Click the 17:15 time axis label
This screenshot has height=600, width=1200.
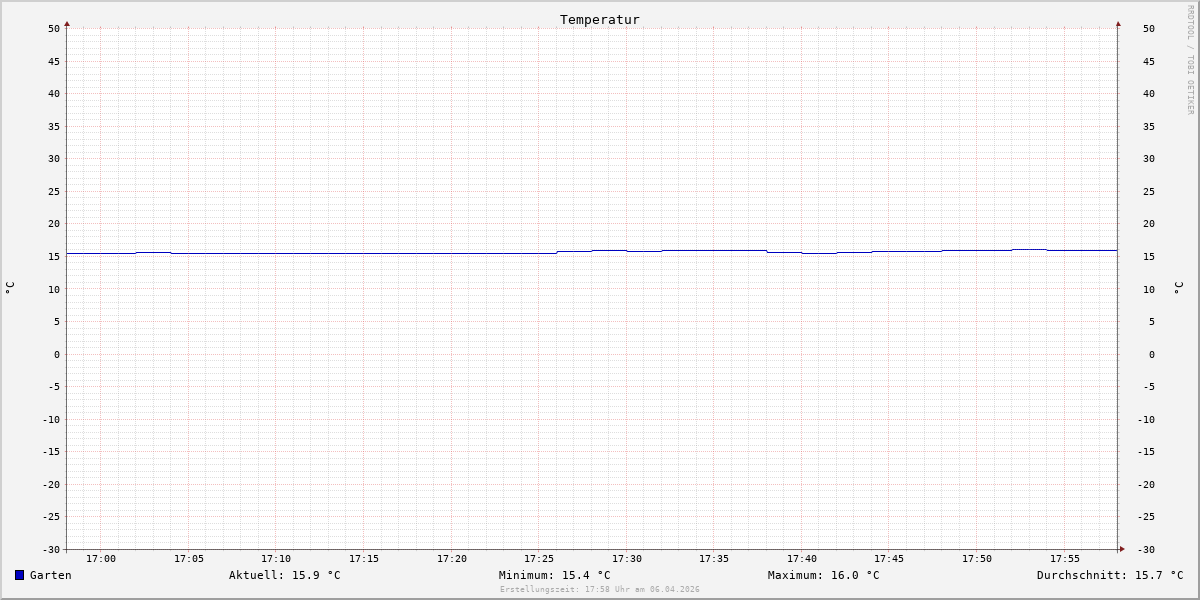[364, 558]
